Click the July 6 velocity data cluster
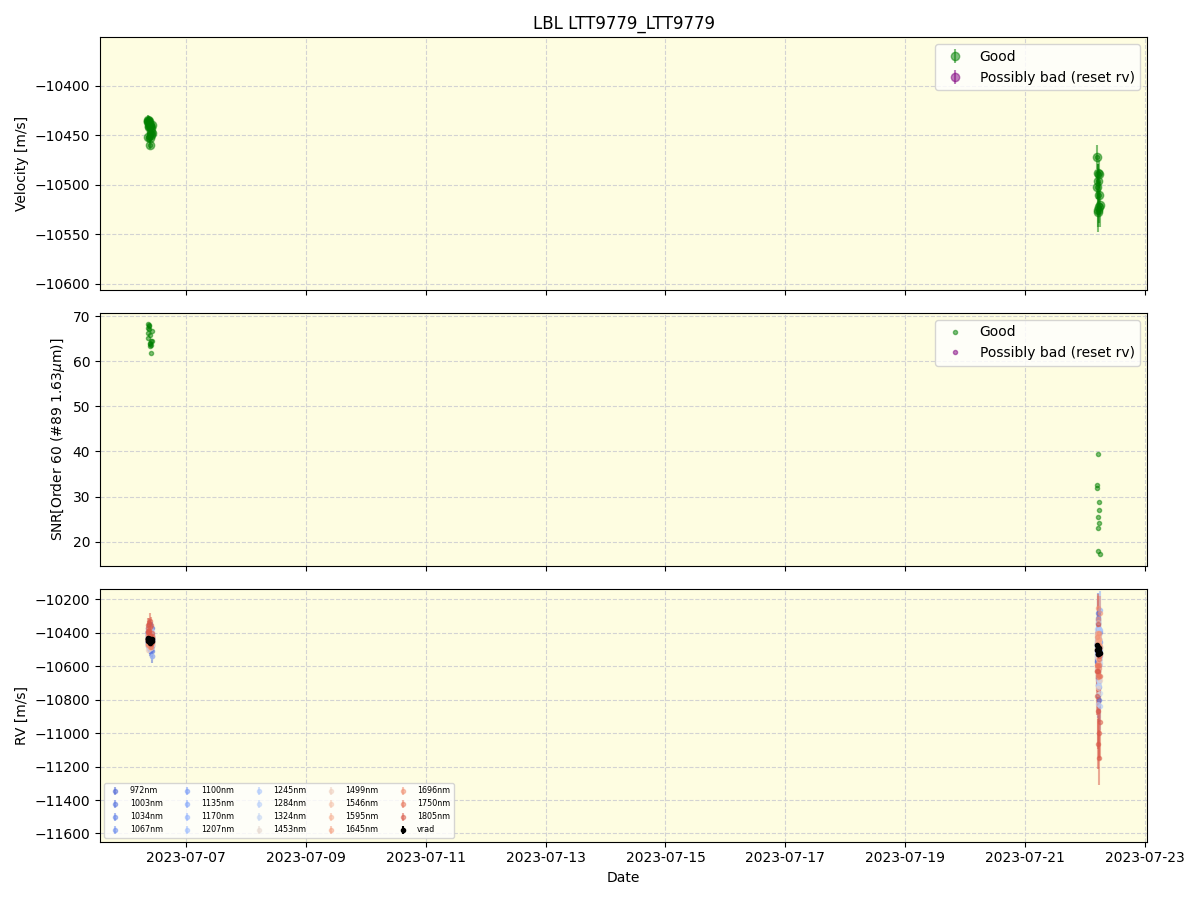The image size is (1200, 900). coord(149,132)
